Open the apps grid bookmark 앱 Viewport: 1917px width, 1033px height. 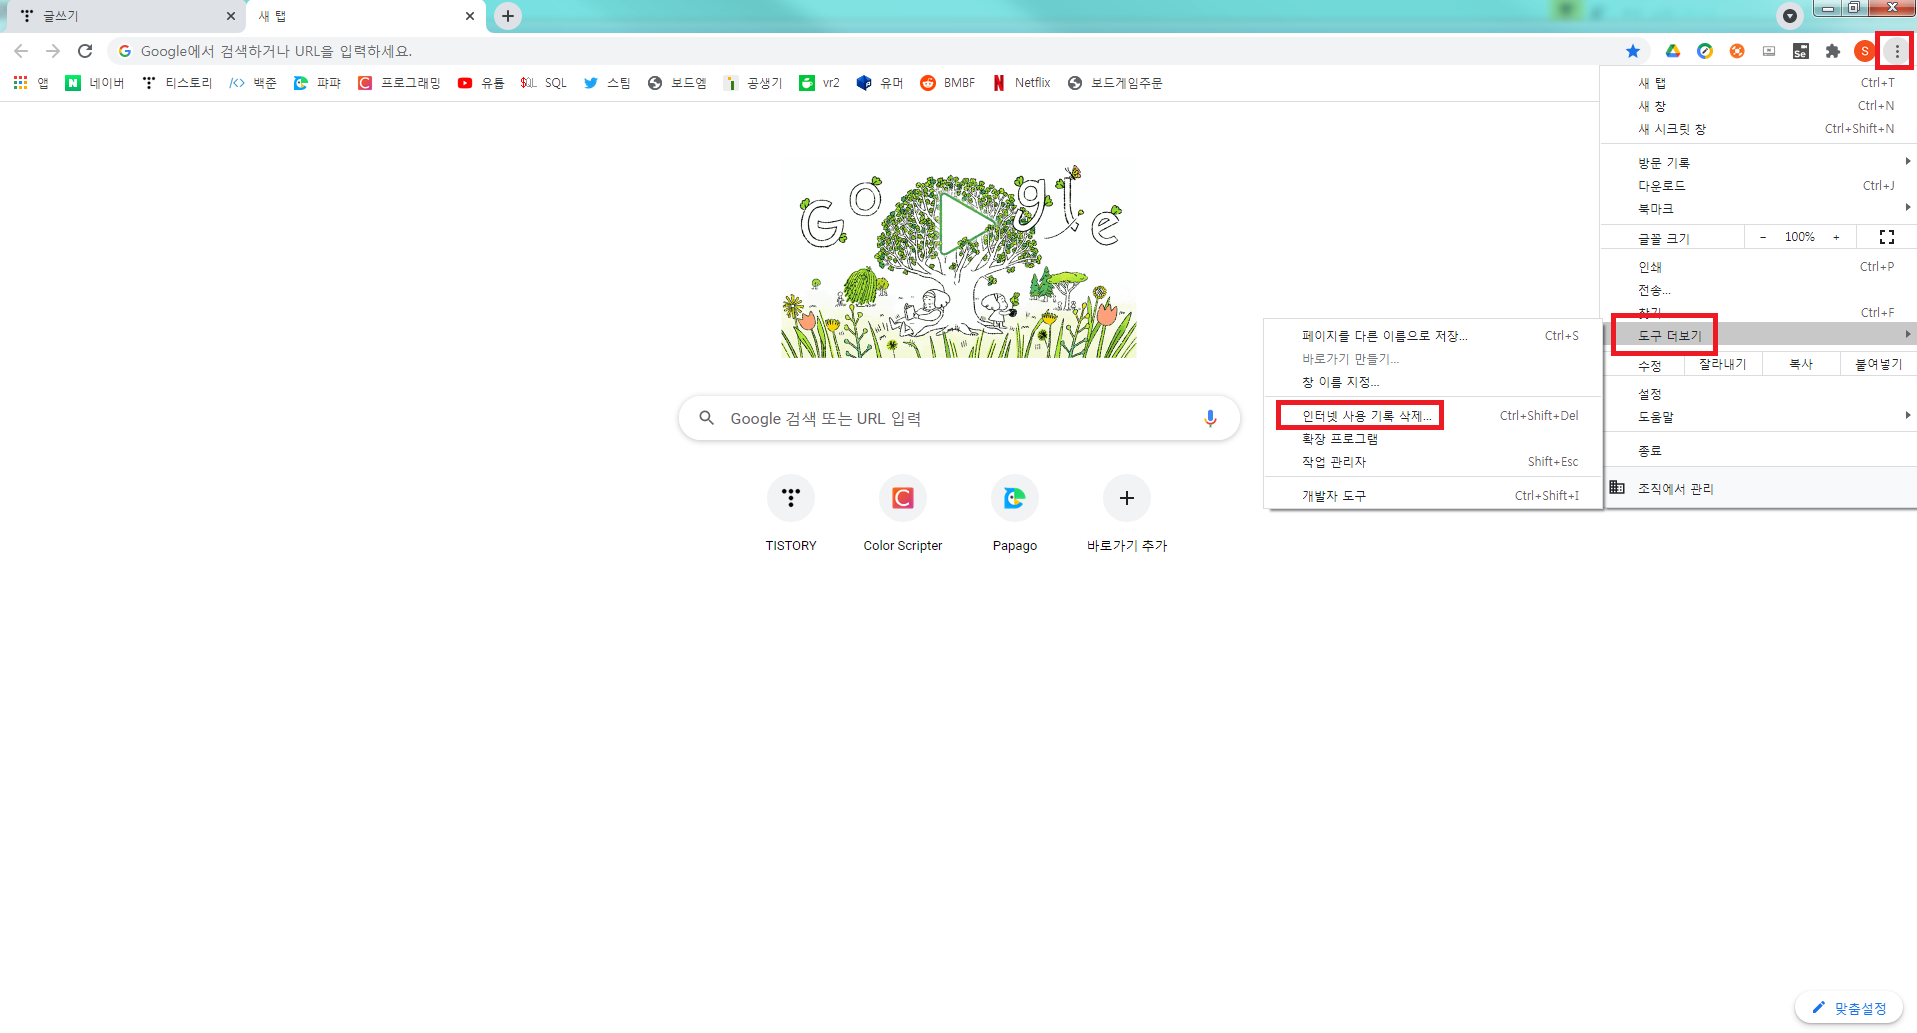pyautogui.click(x=31, y=83)
